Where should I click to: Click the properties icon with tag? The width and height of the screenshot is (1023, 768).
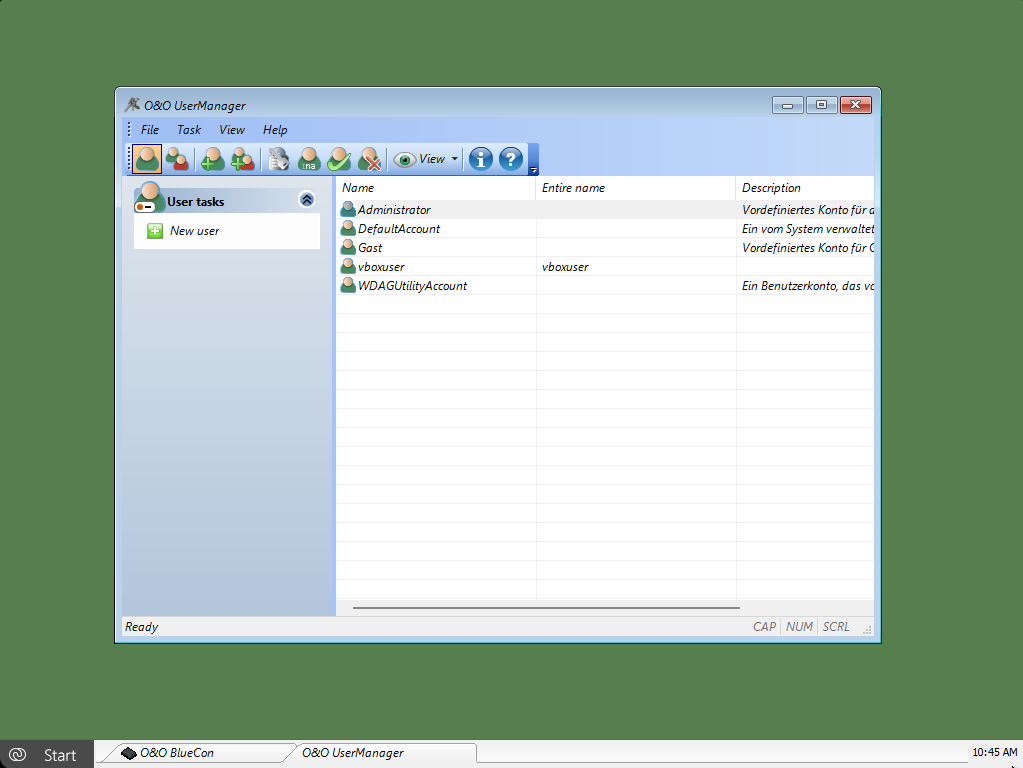[278, 159]
